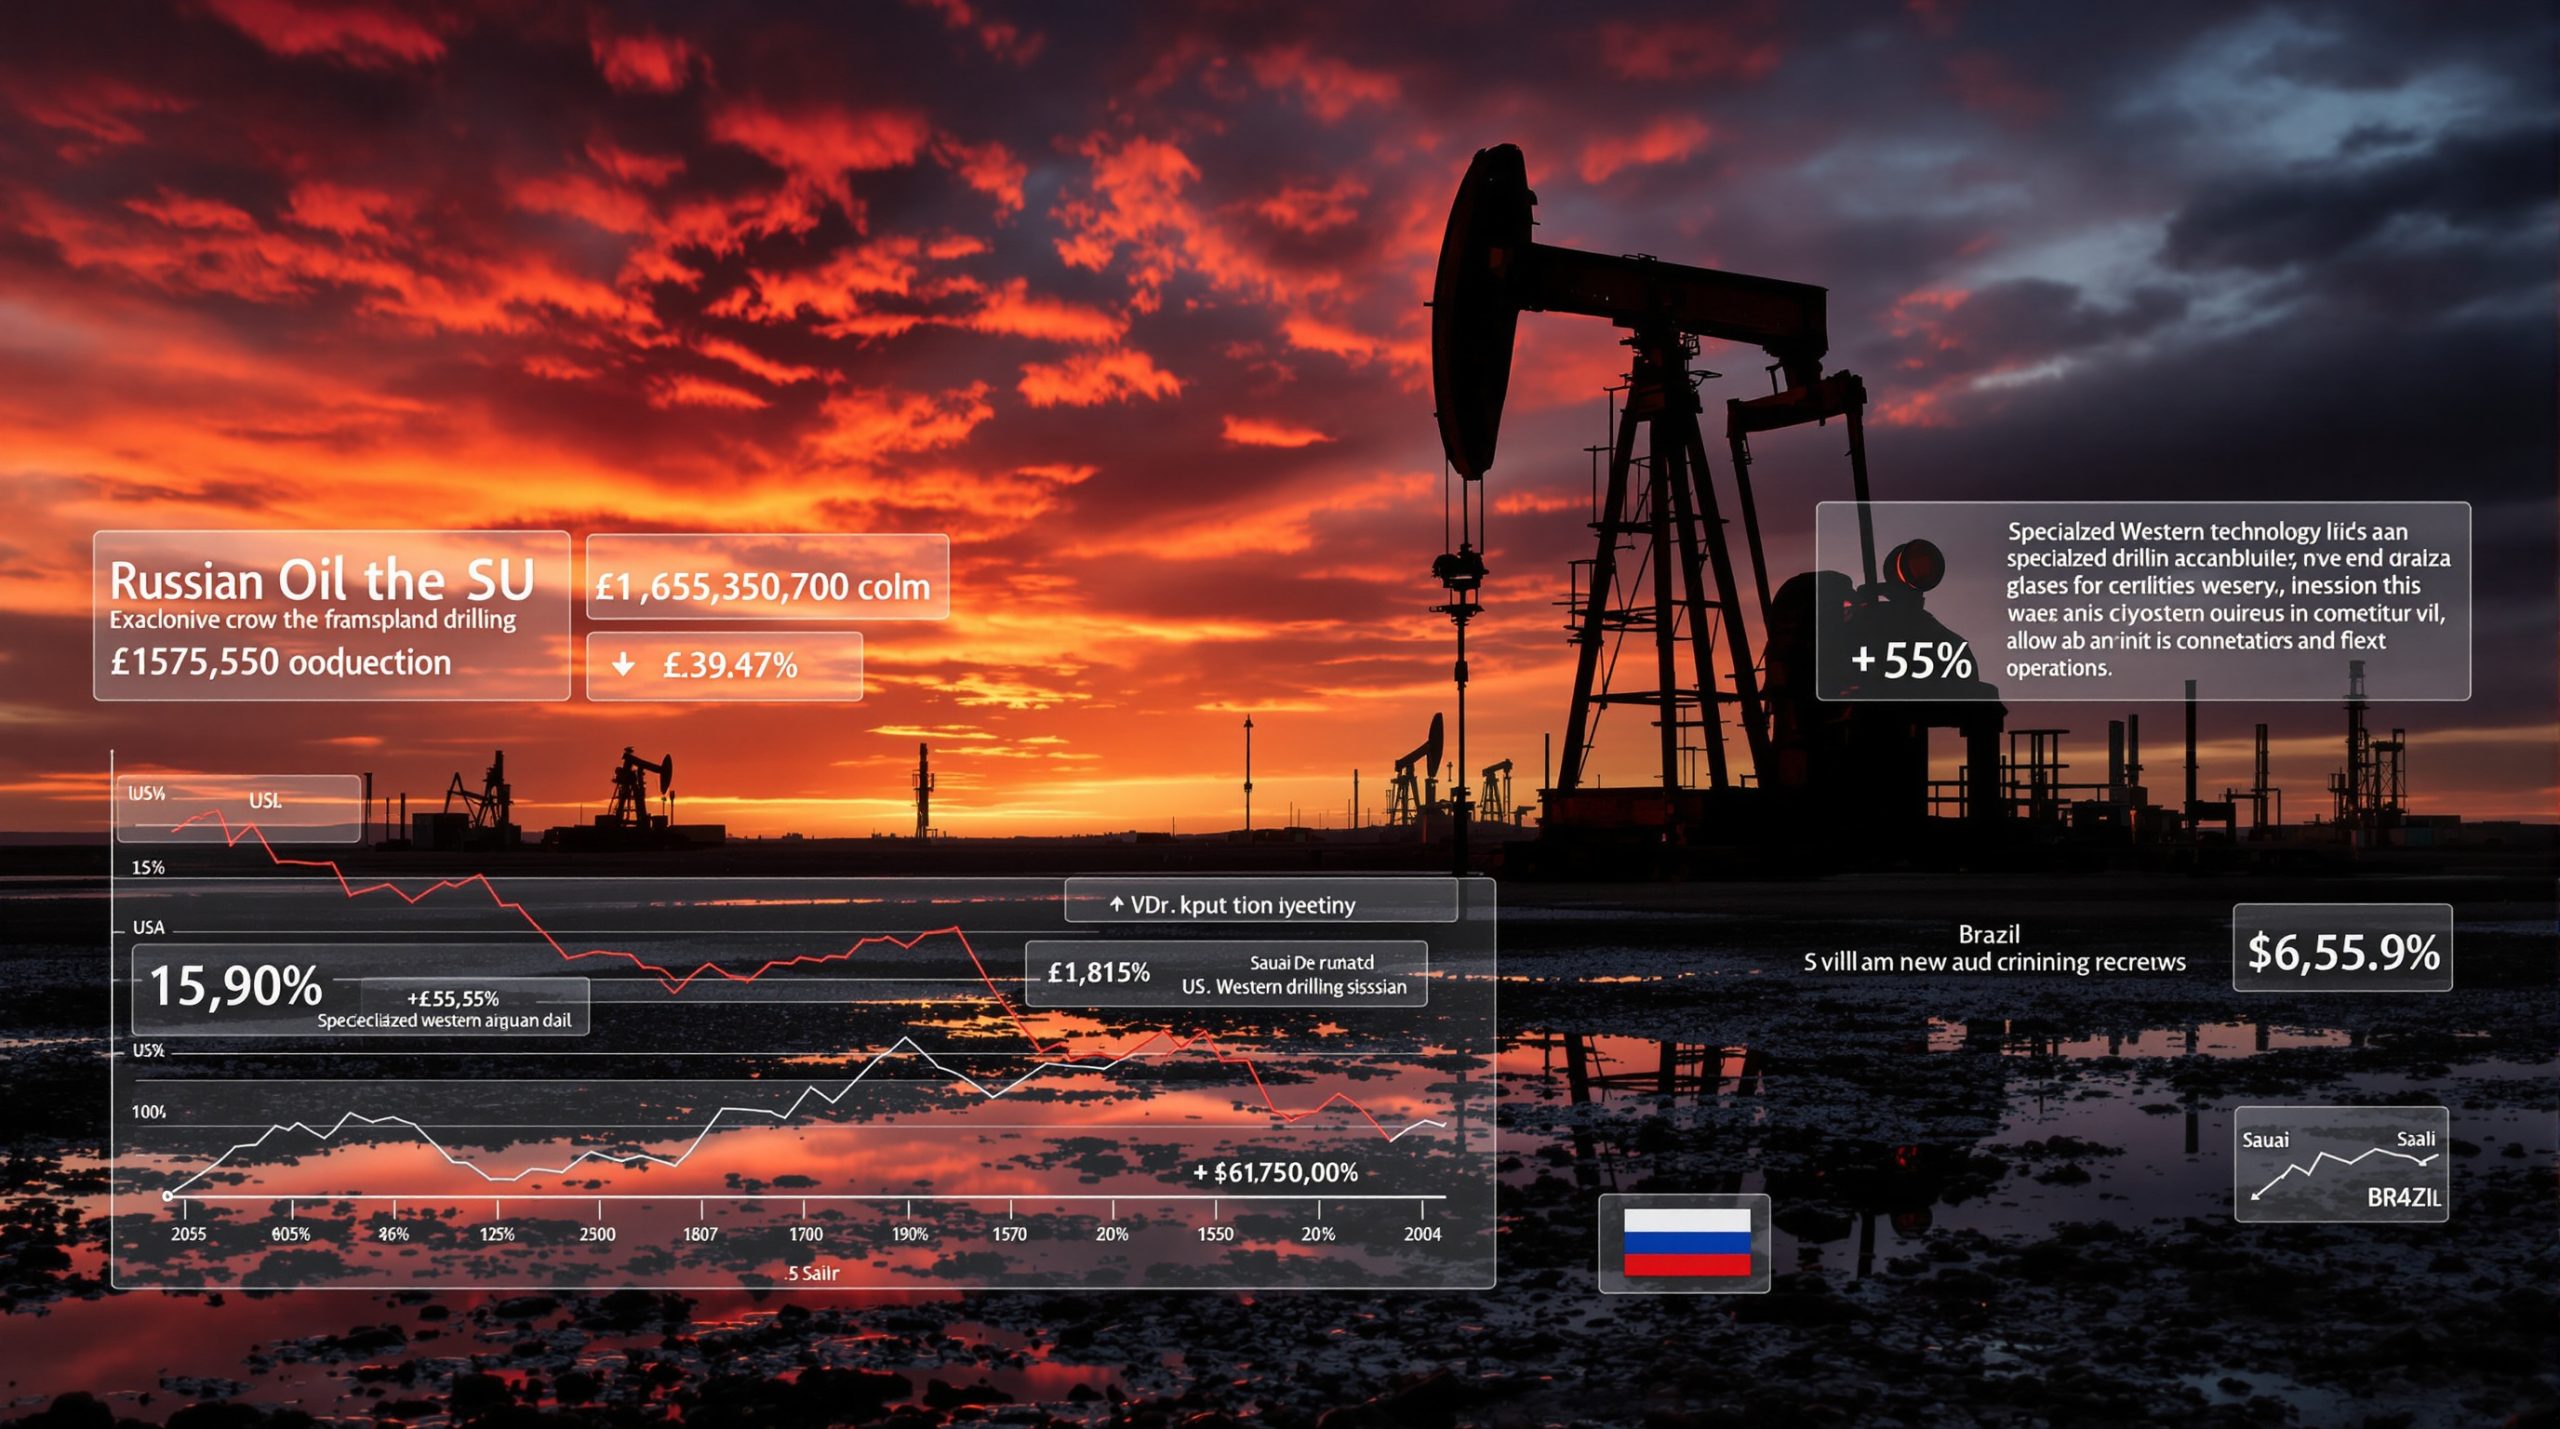Viewport: 2560px width, 1429px height.
Task: Click +£55,55% specialized western label
Action: [x=453, y=998]
